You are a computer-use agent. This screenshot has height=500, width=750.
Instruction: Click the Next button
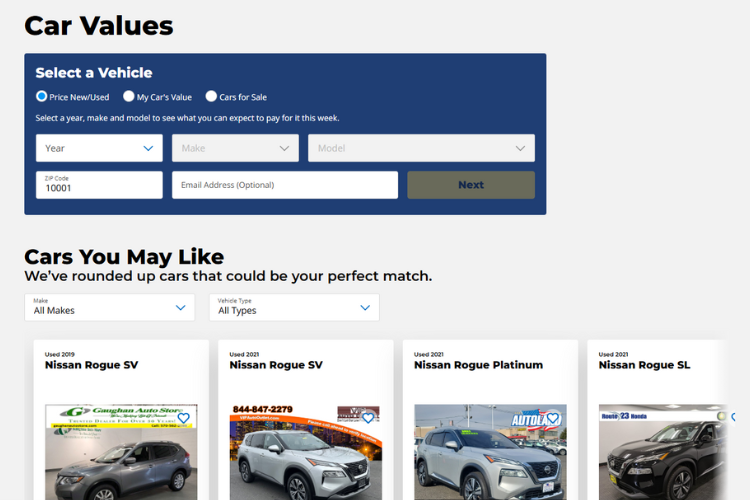coord(471,185)
